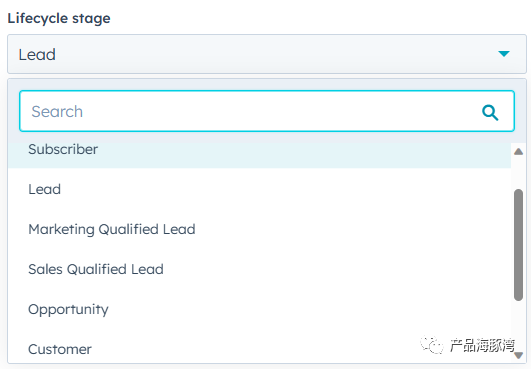Click the WeChat logo watermark icon

pyautogui.click(x=431, y=345)
